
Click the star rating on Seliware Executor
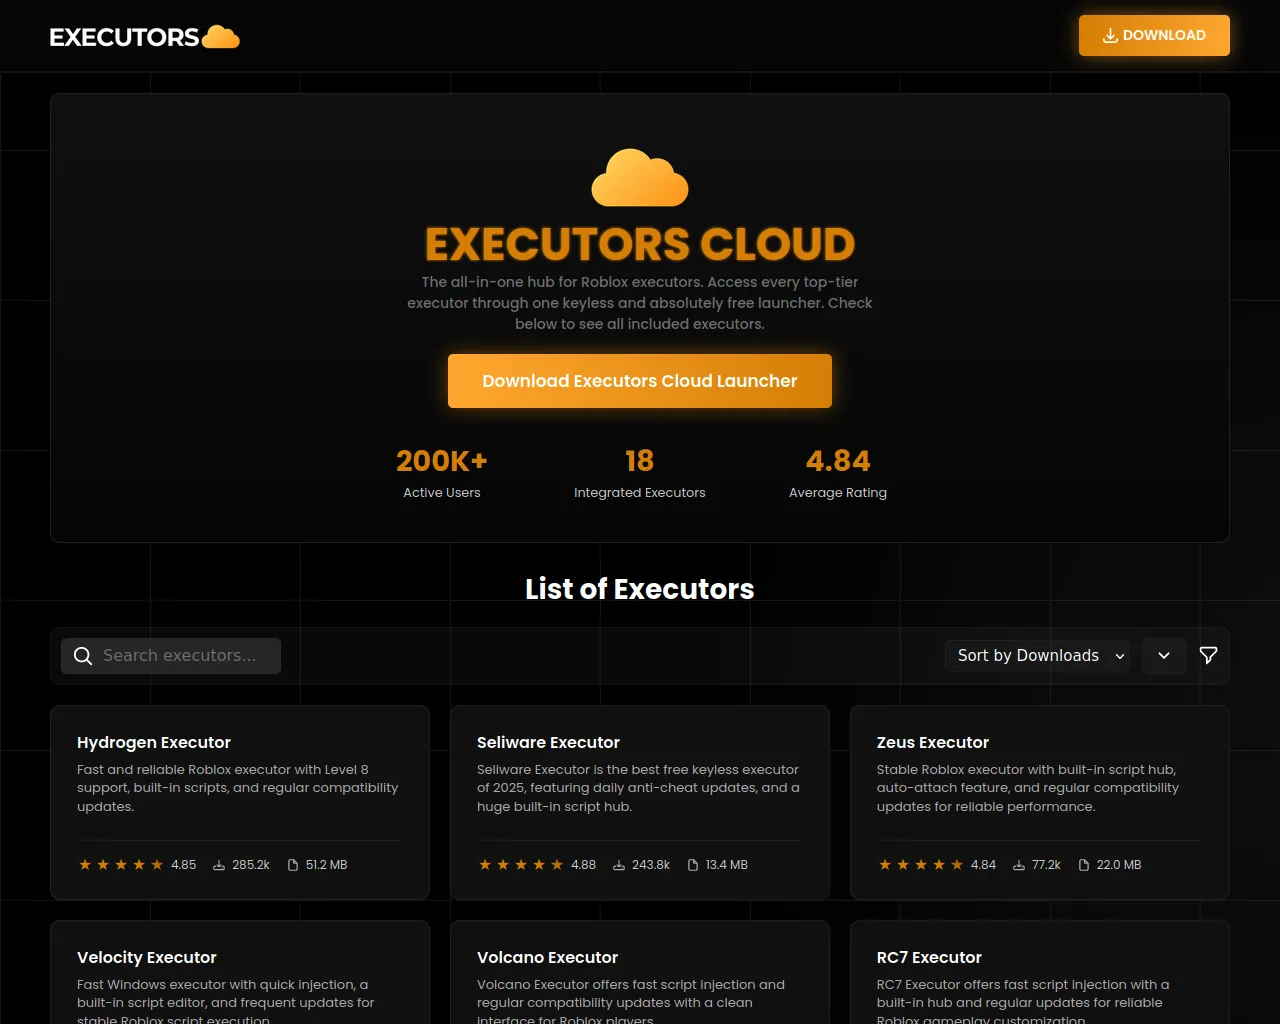click(x=521, y=865)
